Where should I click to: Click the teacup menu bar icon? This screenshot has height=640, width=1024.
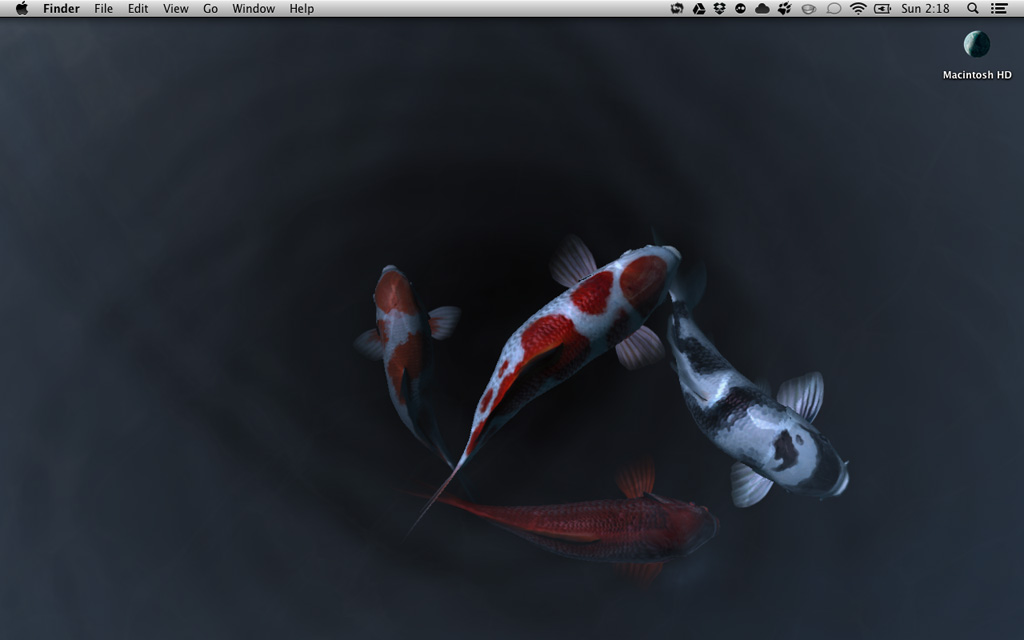coord(809,9)
